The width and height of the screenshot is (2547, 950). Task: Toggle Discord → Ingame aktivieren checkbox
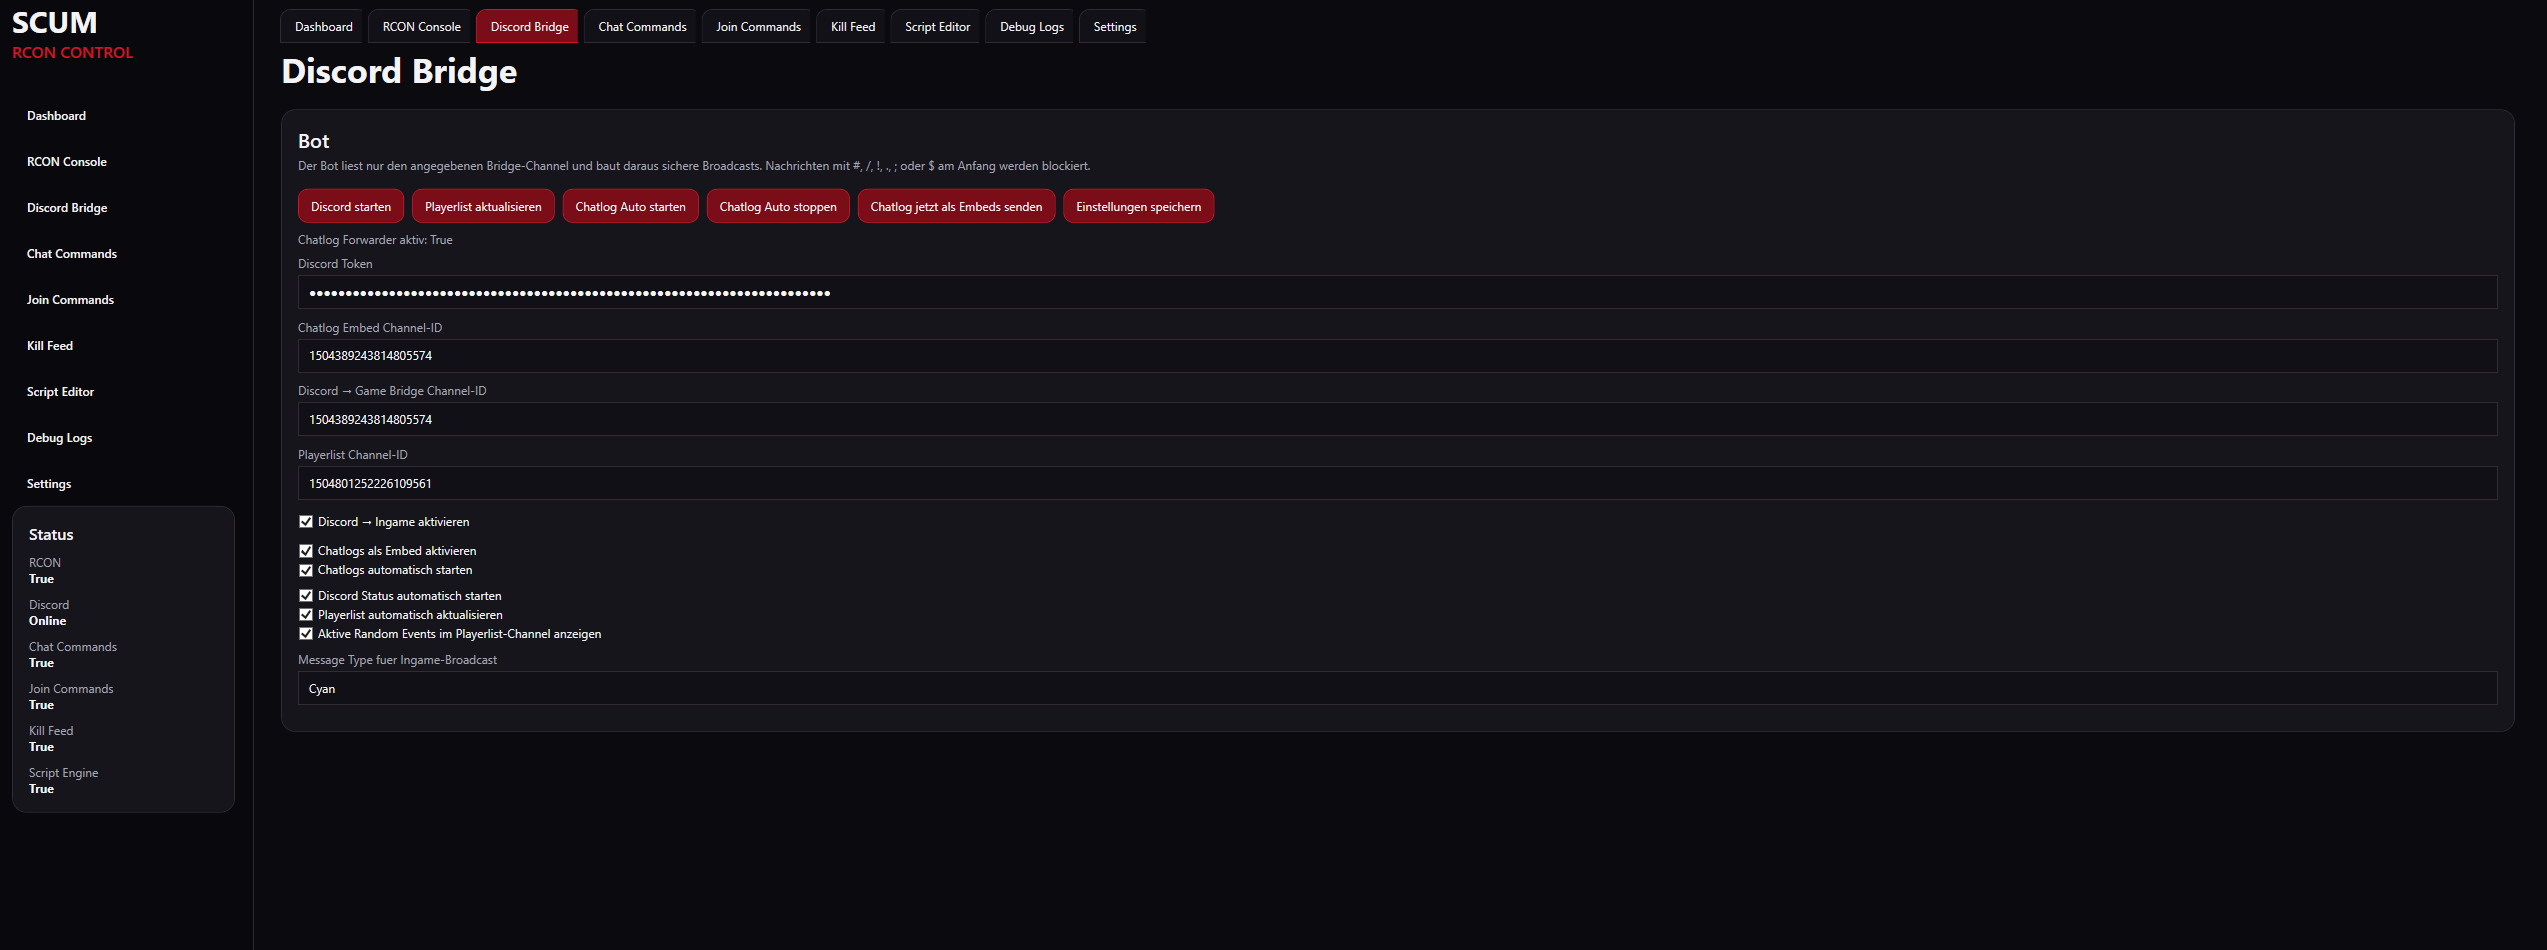click(306, 522)
